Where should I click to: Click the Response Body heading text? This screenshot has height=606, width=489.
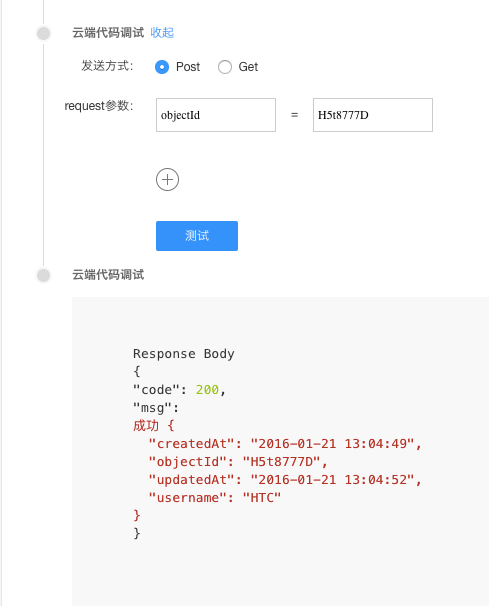coord(184,354)
